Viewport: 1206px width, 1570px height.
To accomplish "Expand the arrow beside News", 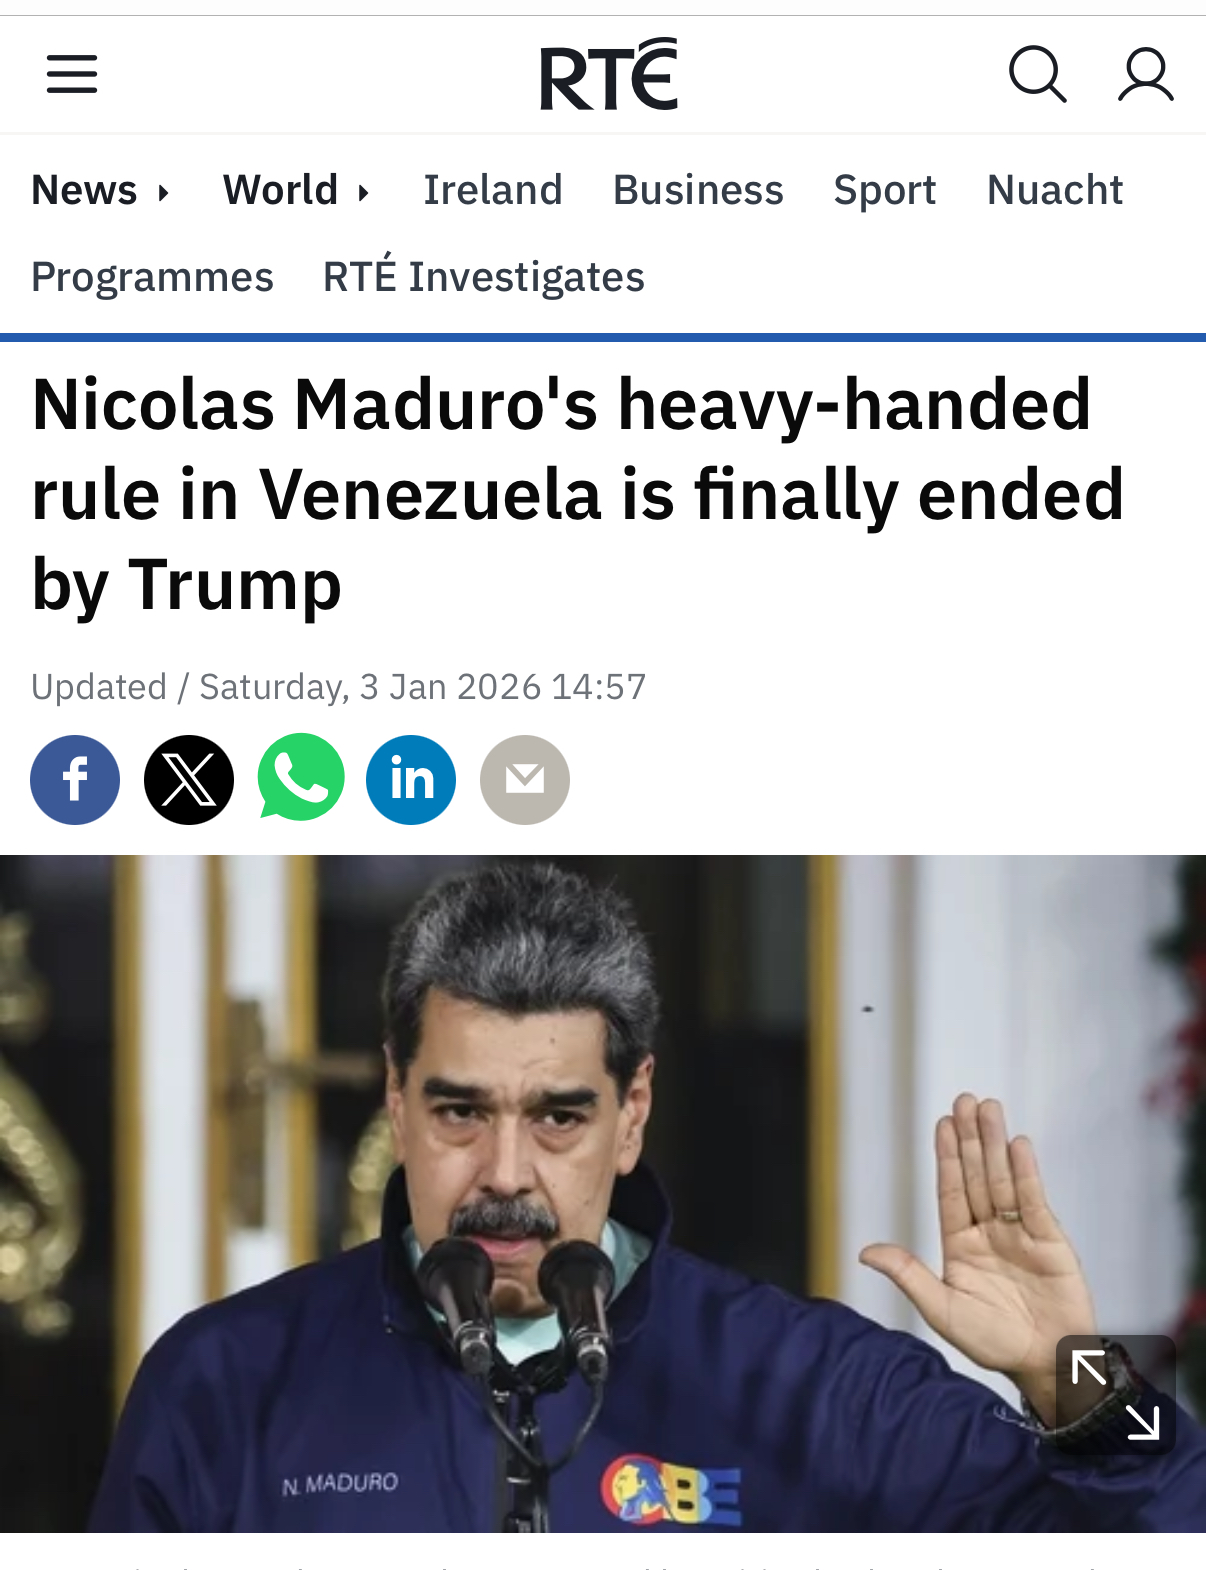I will [164, 191].
